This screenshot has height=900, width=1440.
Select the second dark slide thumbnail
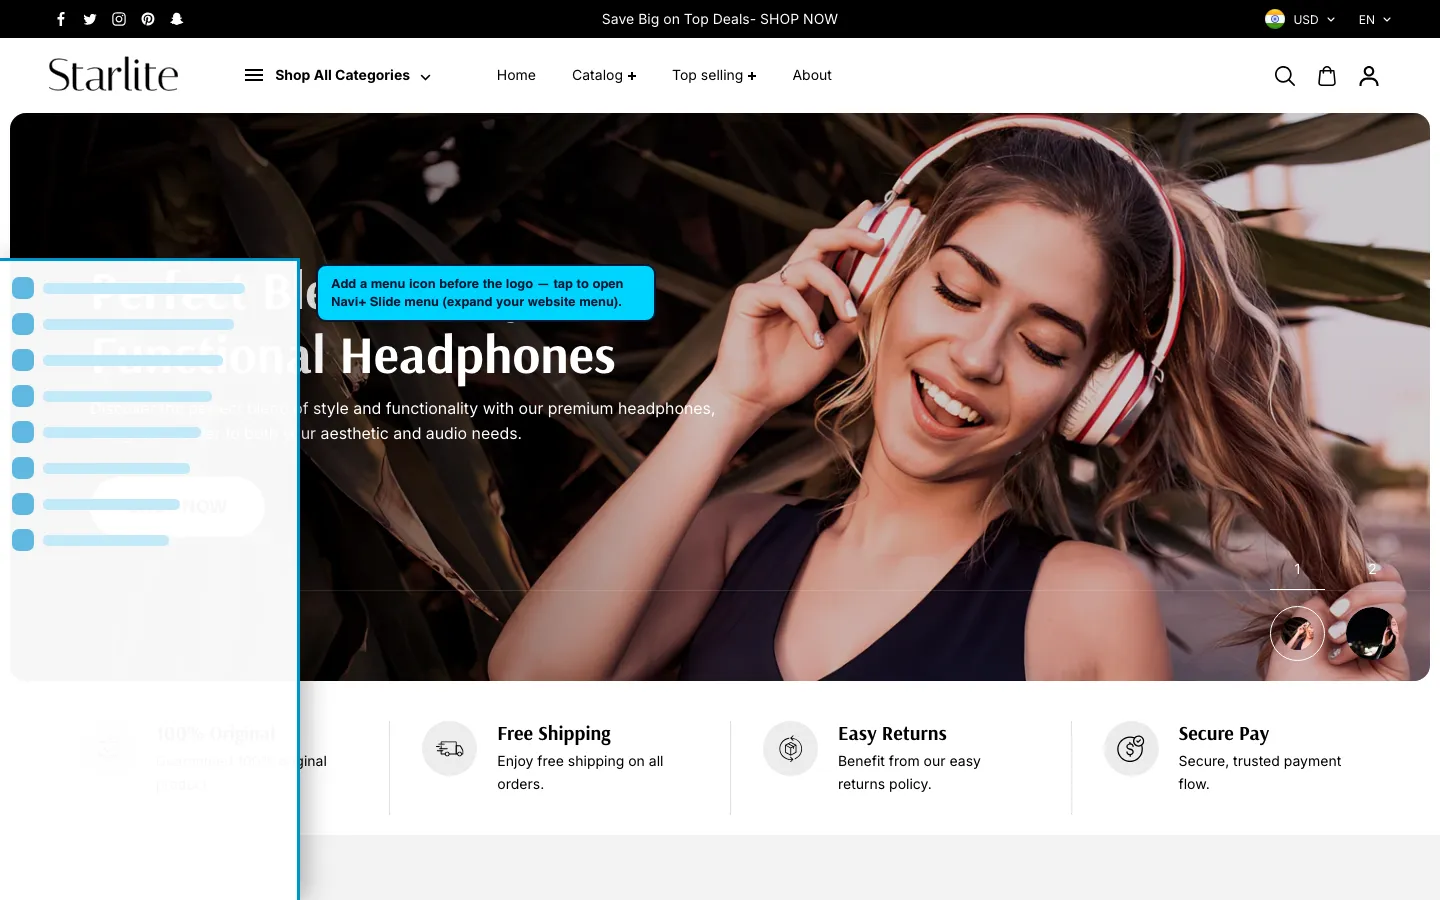point(1372,633)
